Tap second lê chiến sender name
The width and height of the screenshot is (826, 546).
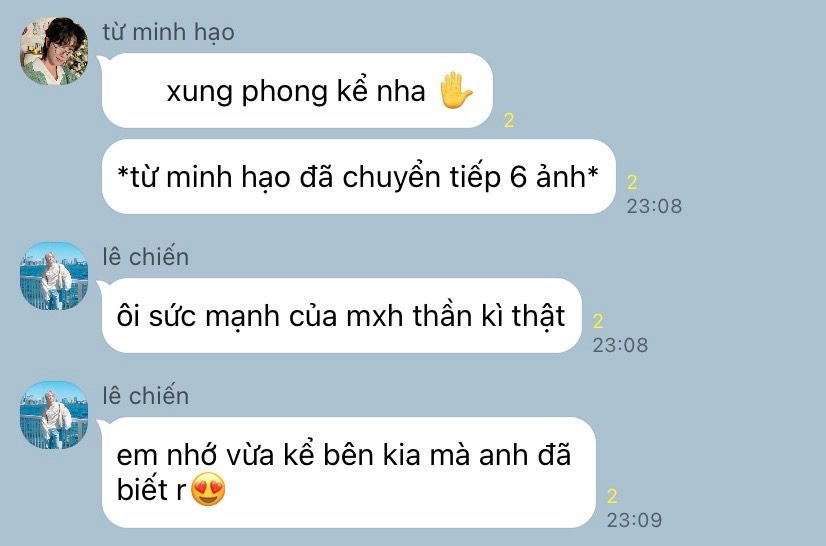146,396
